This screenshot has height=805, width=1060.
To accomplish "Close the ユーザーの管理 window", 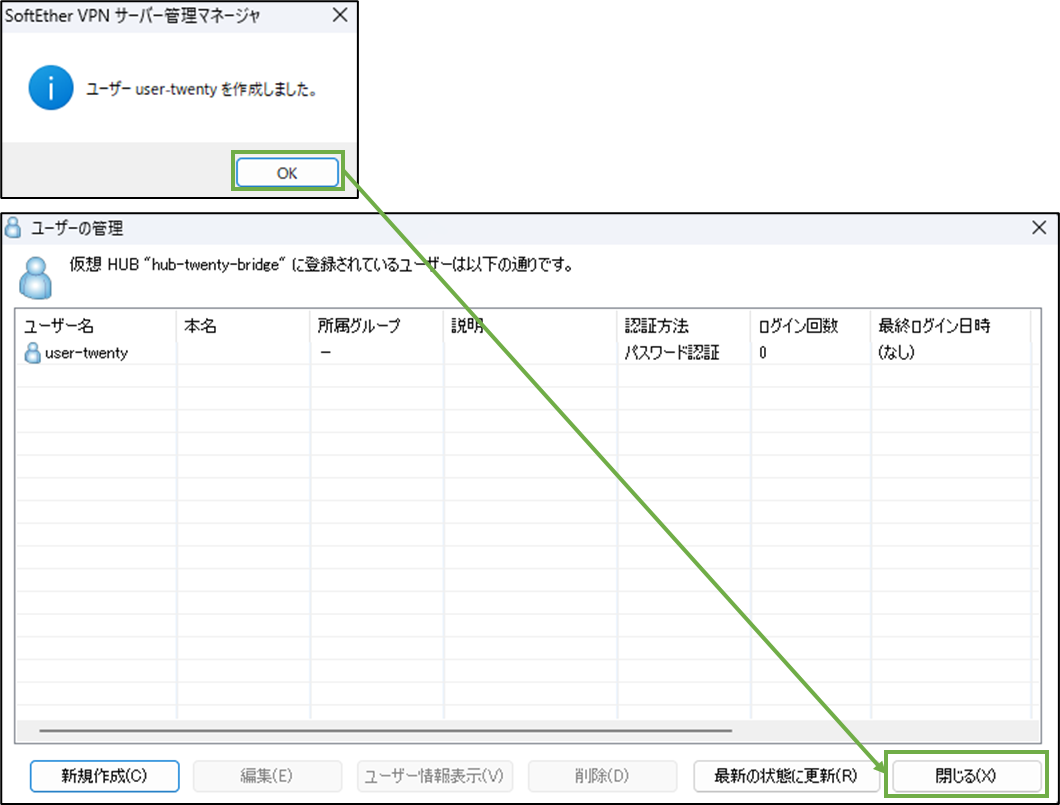I will point(1039,228).
